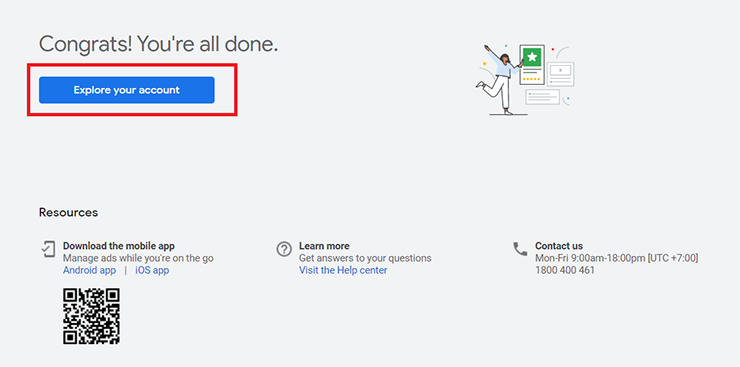Image resolution: width=740 pixels, height=367 pixels.
Task: Click the question mark Learn more icon
Action: [284, 249]
